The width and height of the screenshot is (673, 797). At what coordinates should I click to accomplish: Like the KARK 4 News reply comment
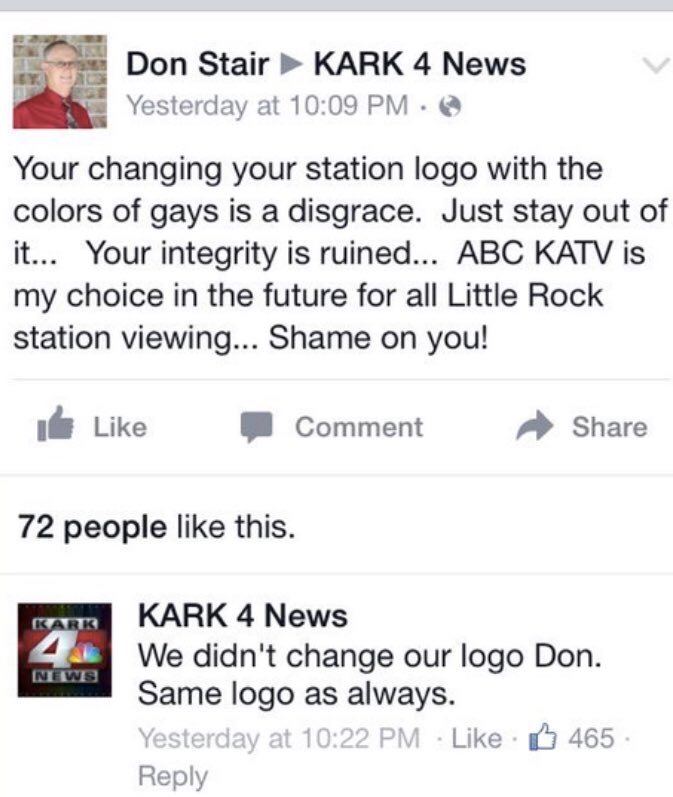click(476, 738)
